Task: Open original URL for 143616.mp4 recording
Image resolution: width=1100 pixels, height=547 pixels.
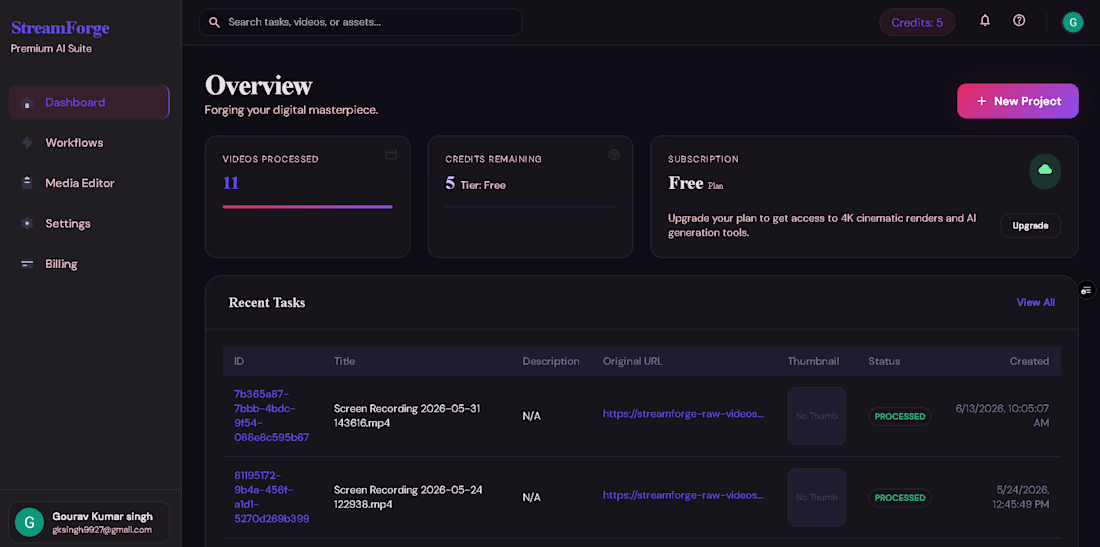Action: 683,414
